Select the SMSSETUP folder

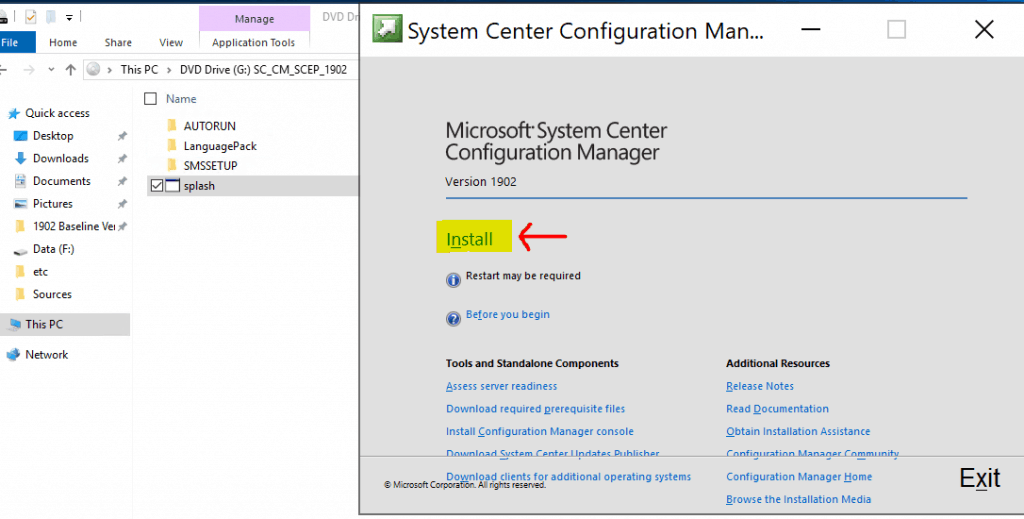[210, 166]
